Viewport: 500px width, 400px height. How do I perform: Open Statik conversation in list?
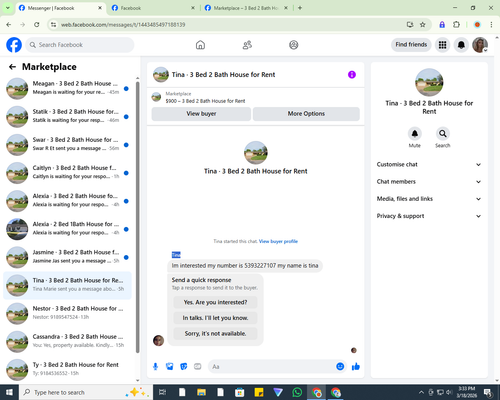[x=67, y=117]
